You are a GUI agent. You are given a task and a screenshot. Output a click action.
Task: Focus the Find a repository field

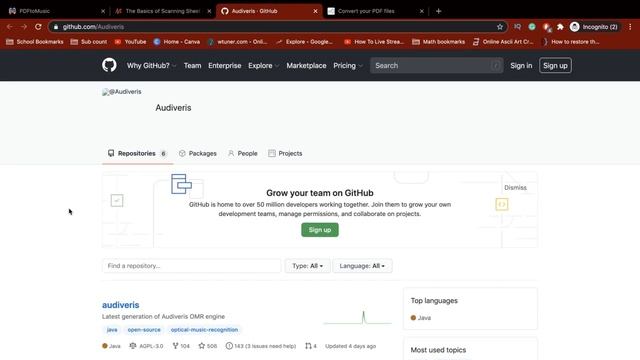tap(191, 266)
